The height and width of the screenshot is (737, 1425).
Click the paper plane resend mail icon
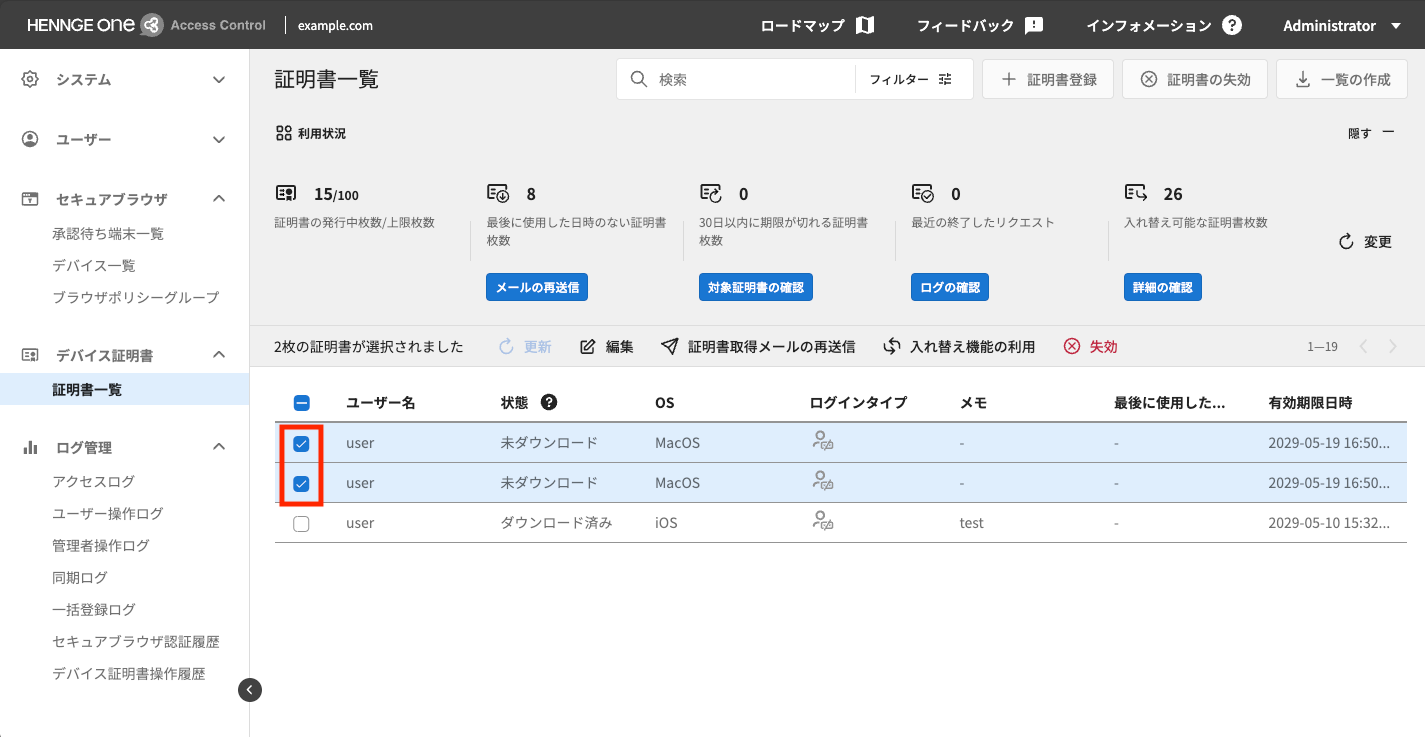[670, 346]
